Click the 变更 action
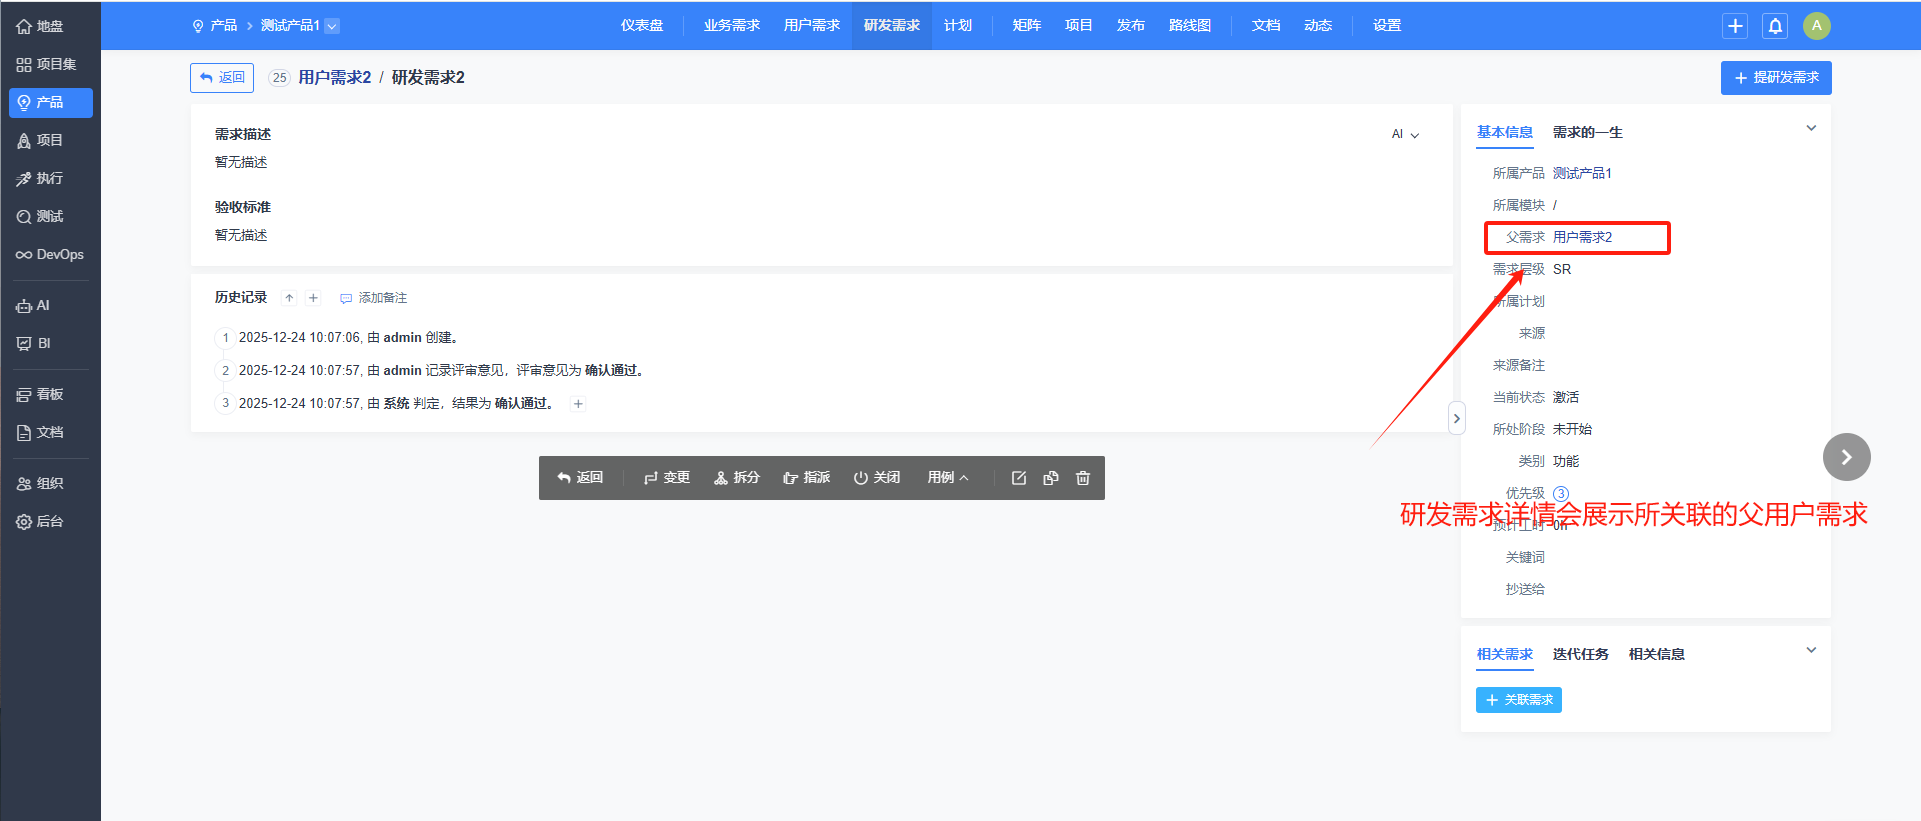The height and width of the screenshot is (821, 1921). [667, 478]
